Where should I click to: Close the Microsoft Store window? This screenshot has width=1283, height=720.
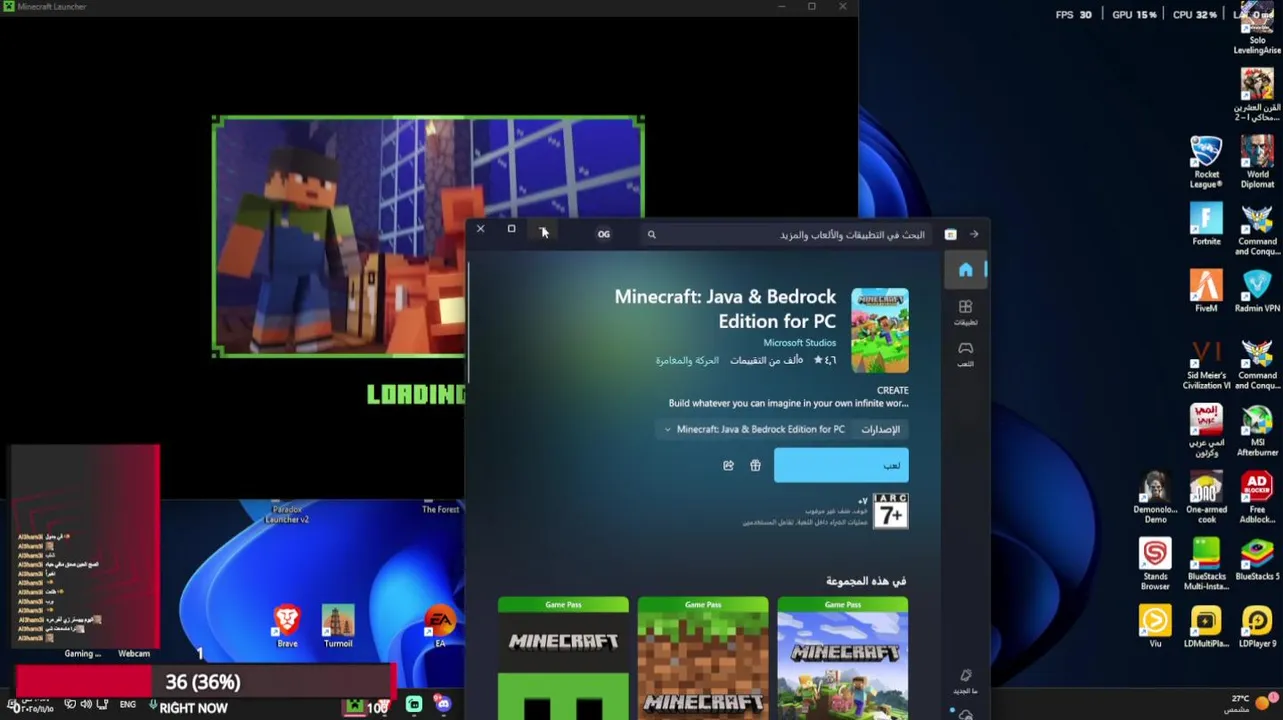[x=480, y=229]
